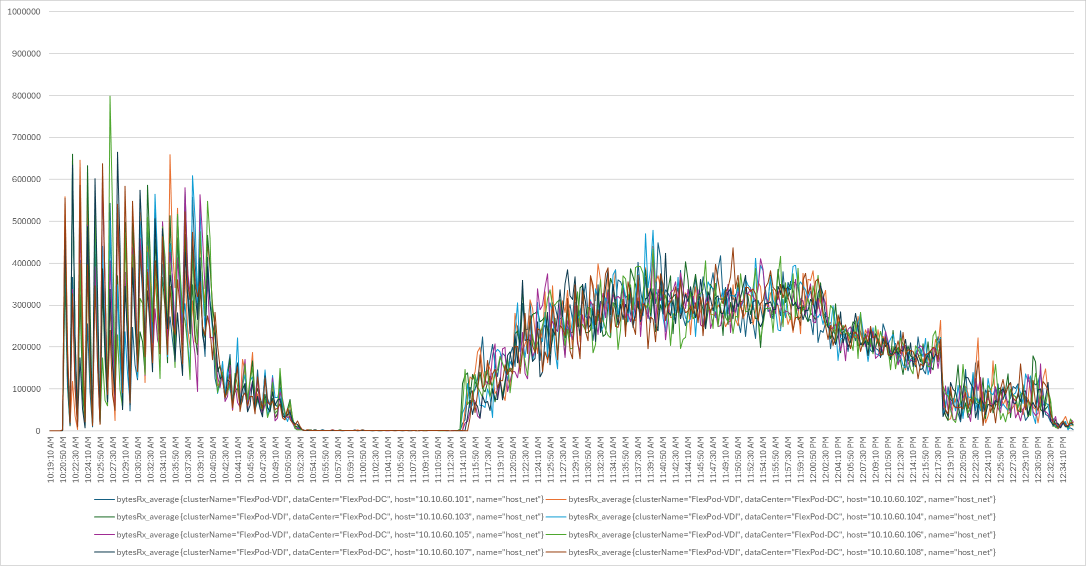Click the 12:34:10 PM x-axis label

1062,461
